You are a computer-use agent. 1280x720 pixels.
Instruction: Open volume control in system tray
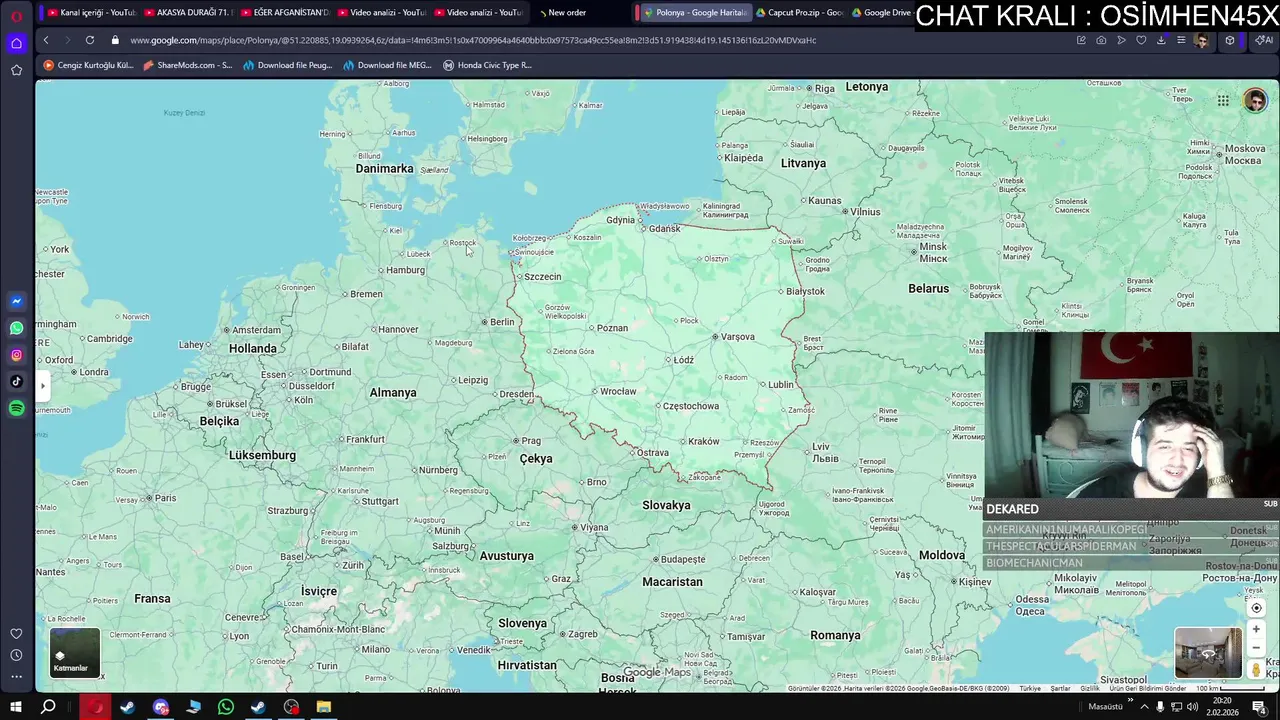[x=1192, y=707]
